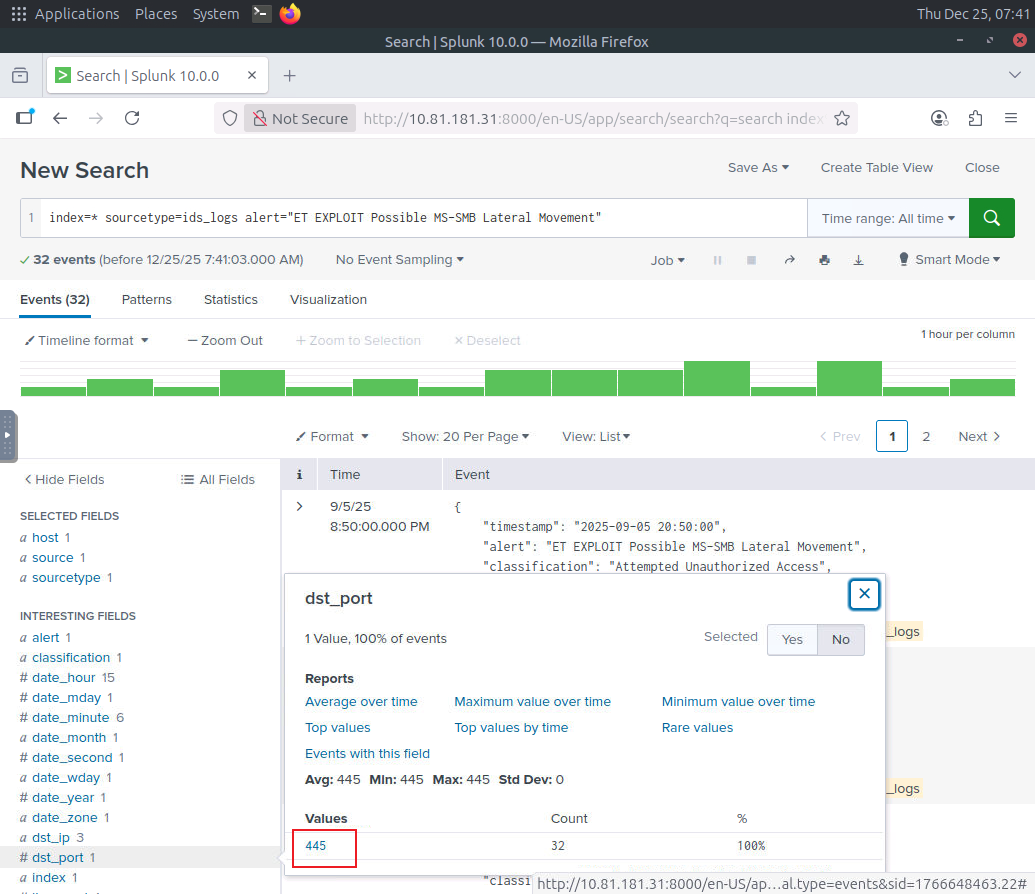The height and width of the screenshot is (894, 1035).
Task: Open Firefox extensions menu
Action: click(x=975, y=118)
